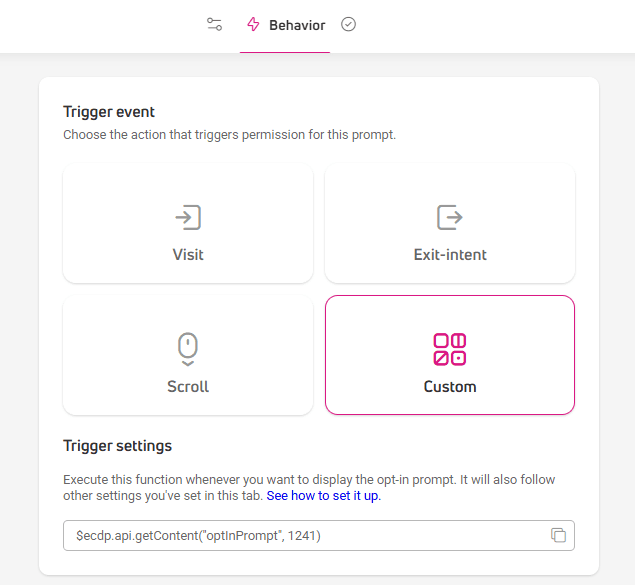Choose the Scroll trigger label

tap(188, 387)
